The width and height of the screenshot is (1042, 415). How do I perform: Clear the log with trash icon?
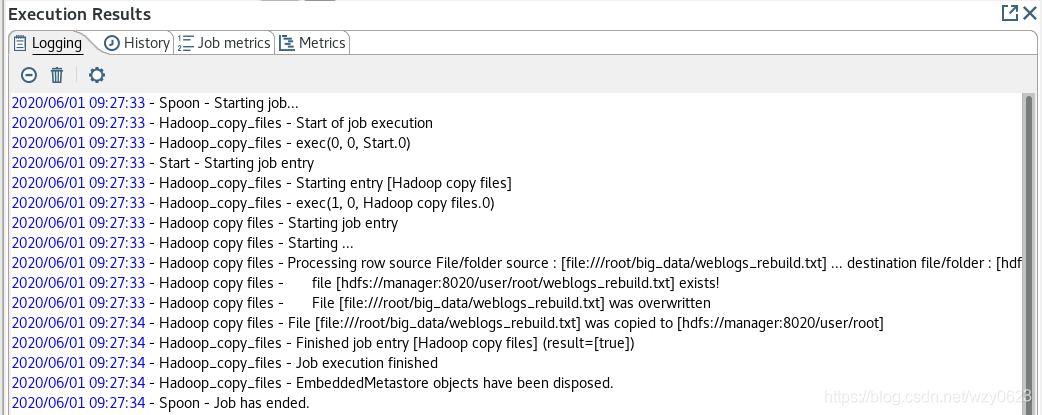coord(57,75)
